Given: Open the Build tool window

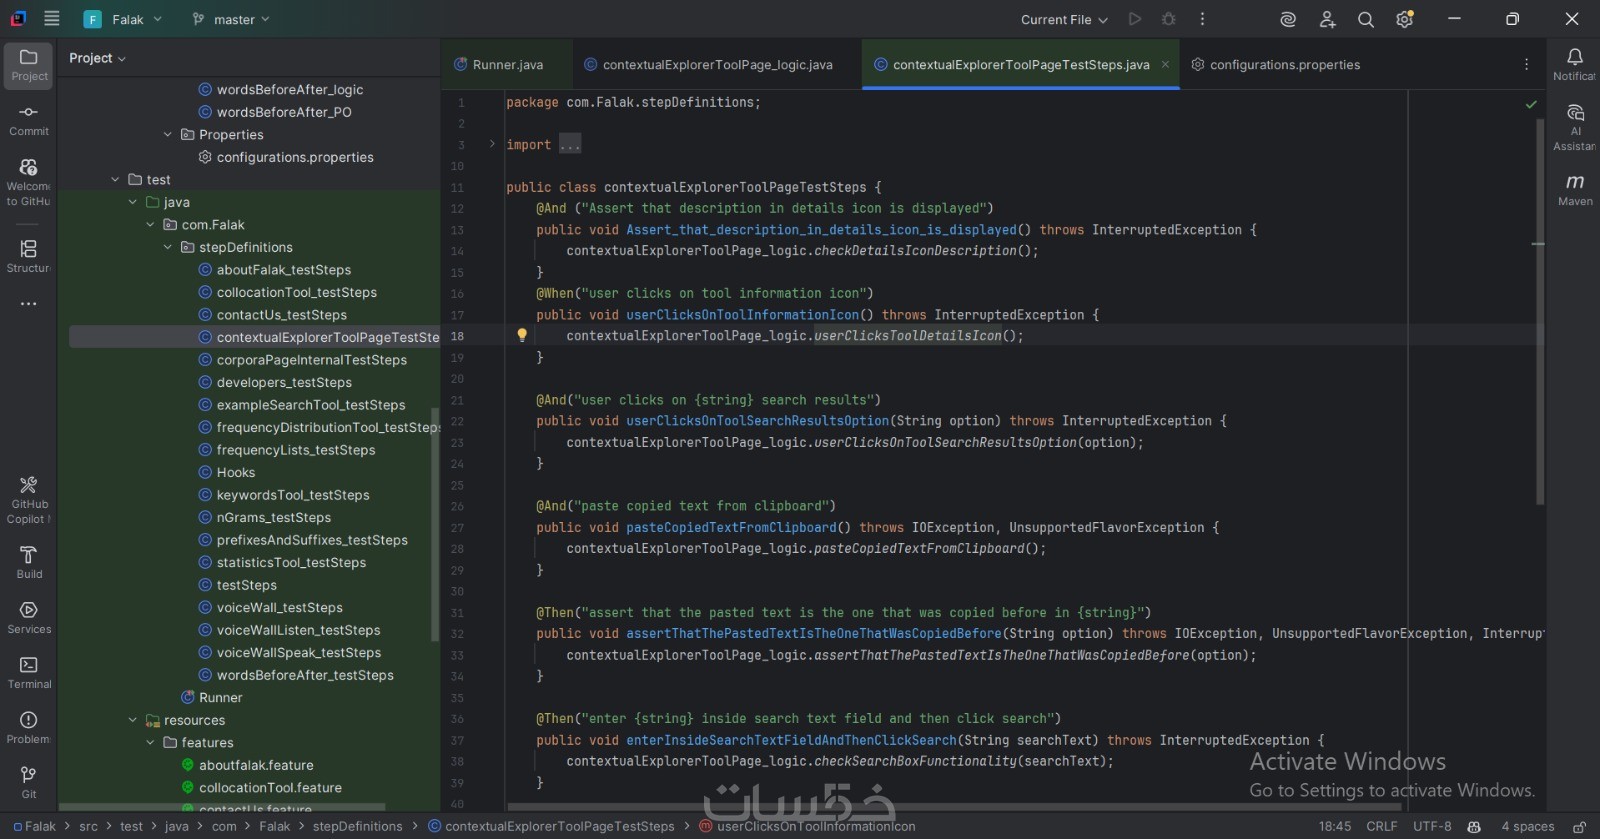Looking at the screenshot, I should (x=29, y=561).
